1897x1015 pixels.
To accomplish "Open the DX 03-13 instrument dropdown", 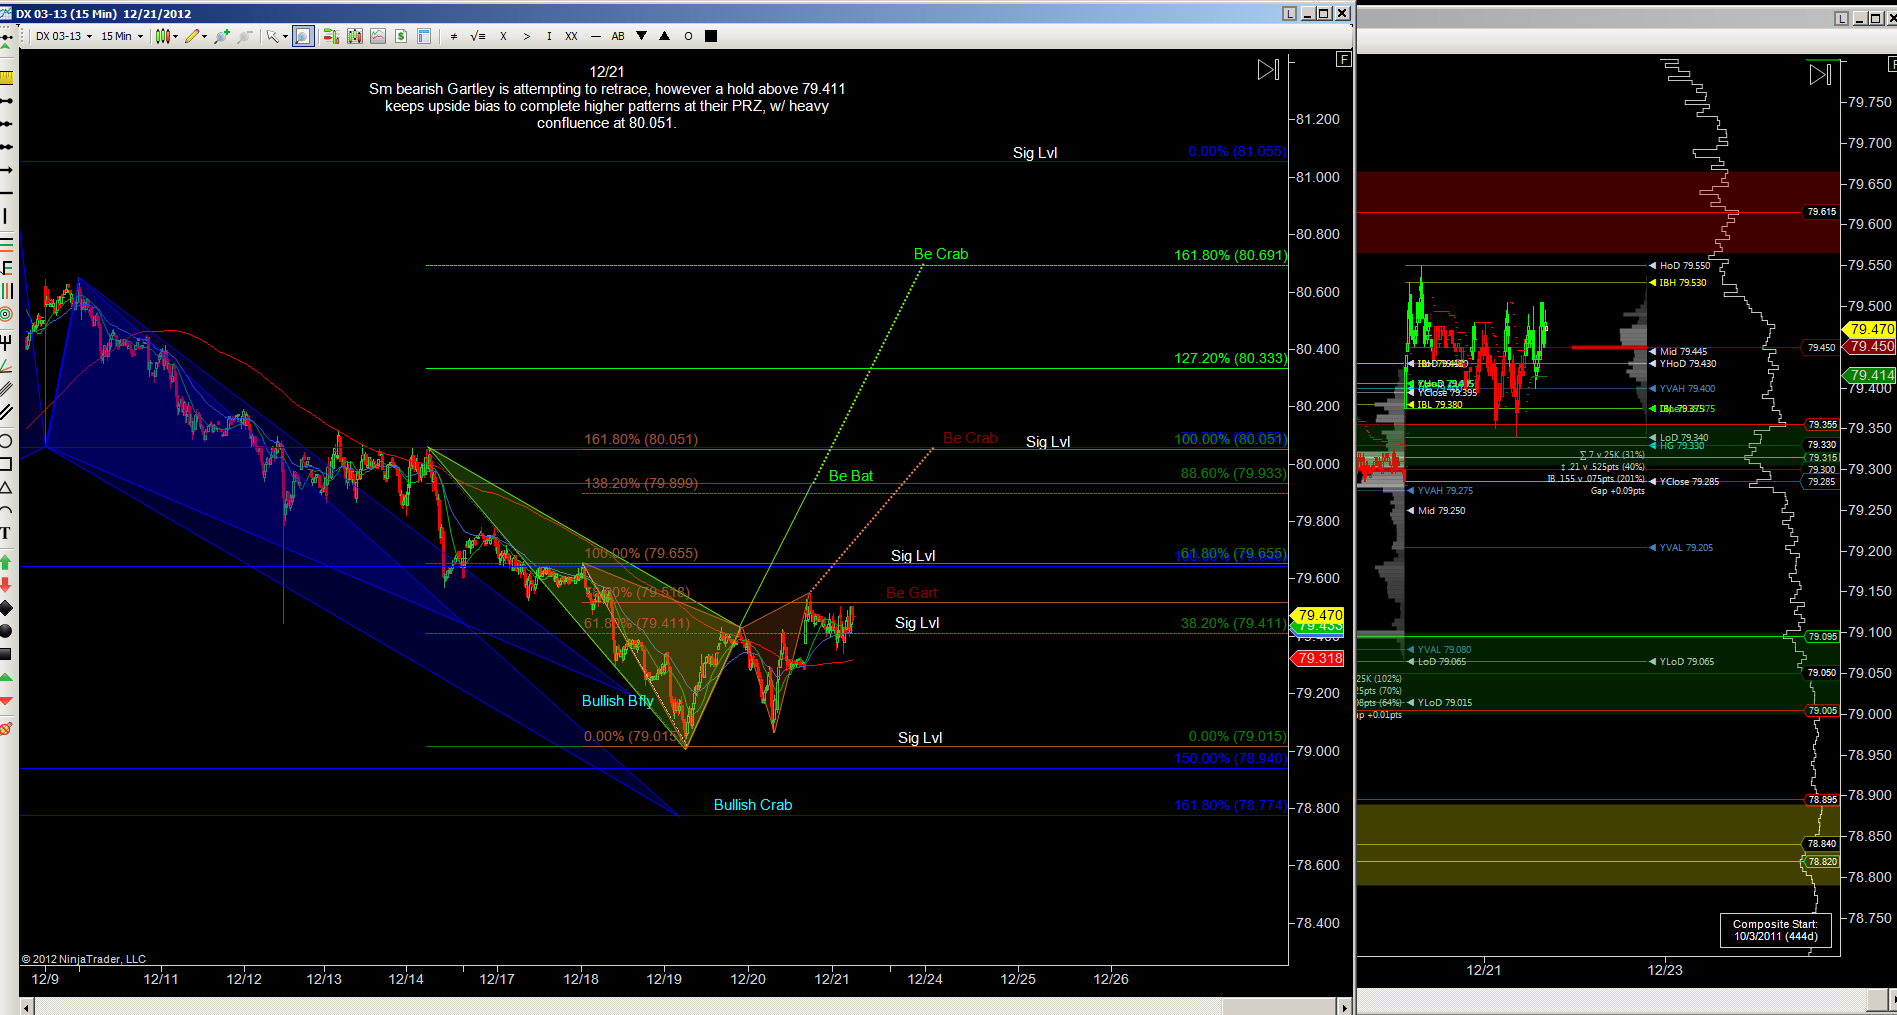I will click(x=64, y=36).
